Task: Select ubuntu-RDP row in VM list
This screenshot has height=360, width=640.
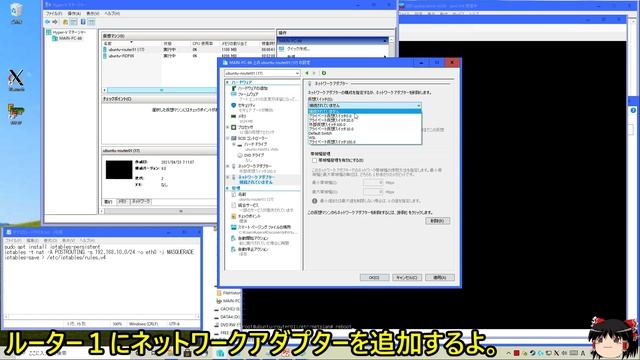Action: click(x=189, y=56)
